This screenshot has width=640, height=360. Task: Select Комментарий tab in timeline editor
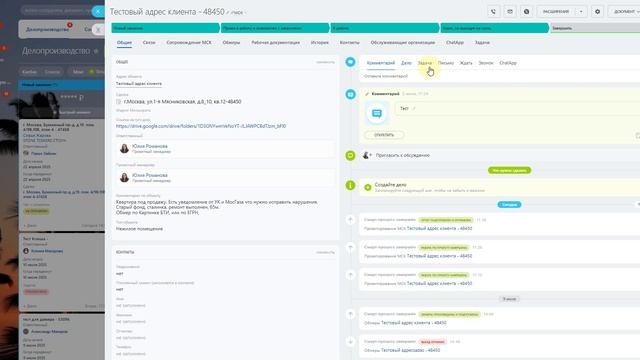381,63
